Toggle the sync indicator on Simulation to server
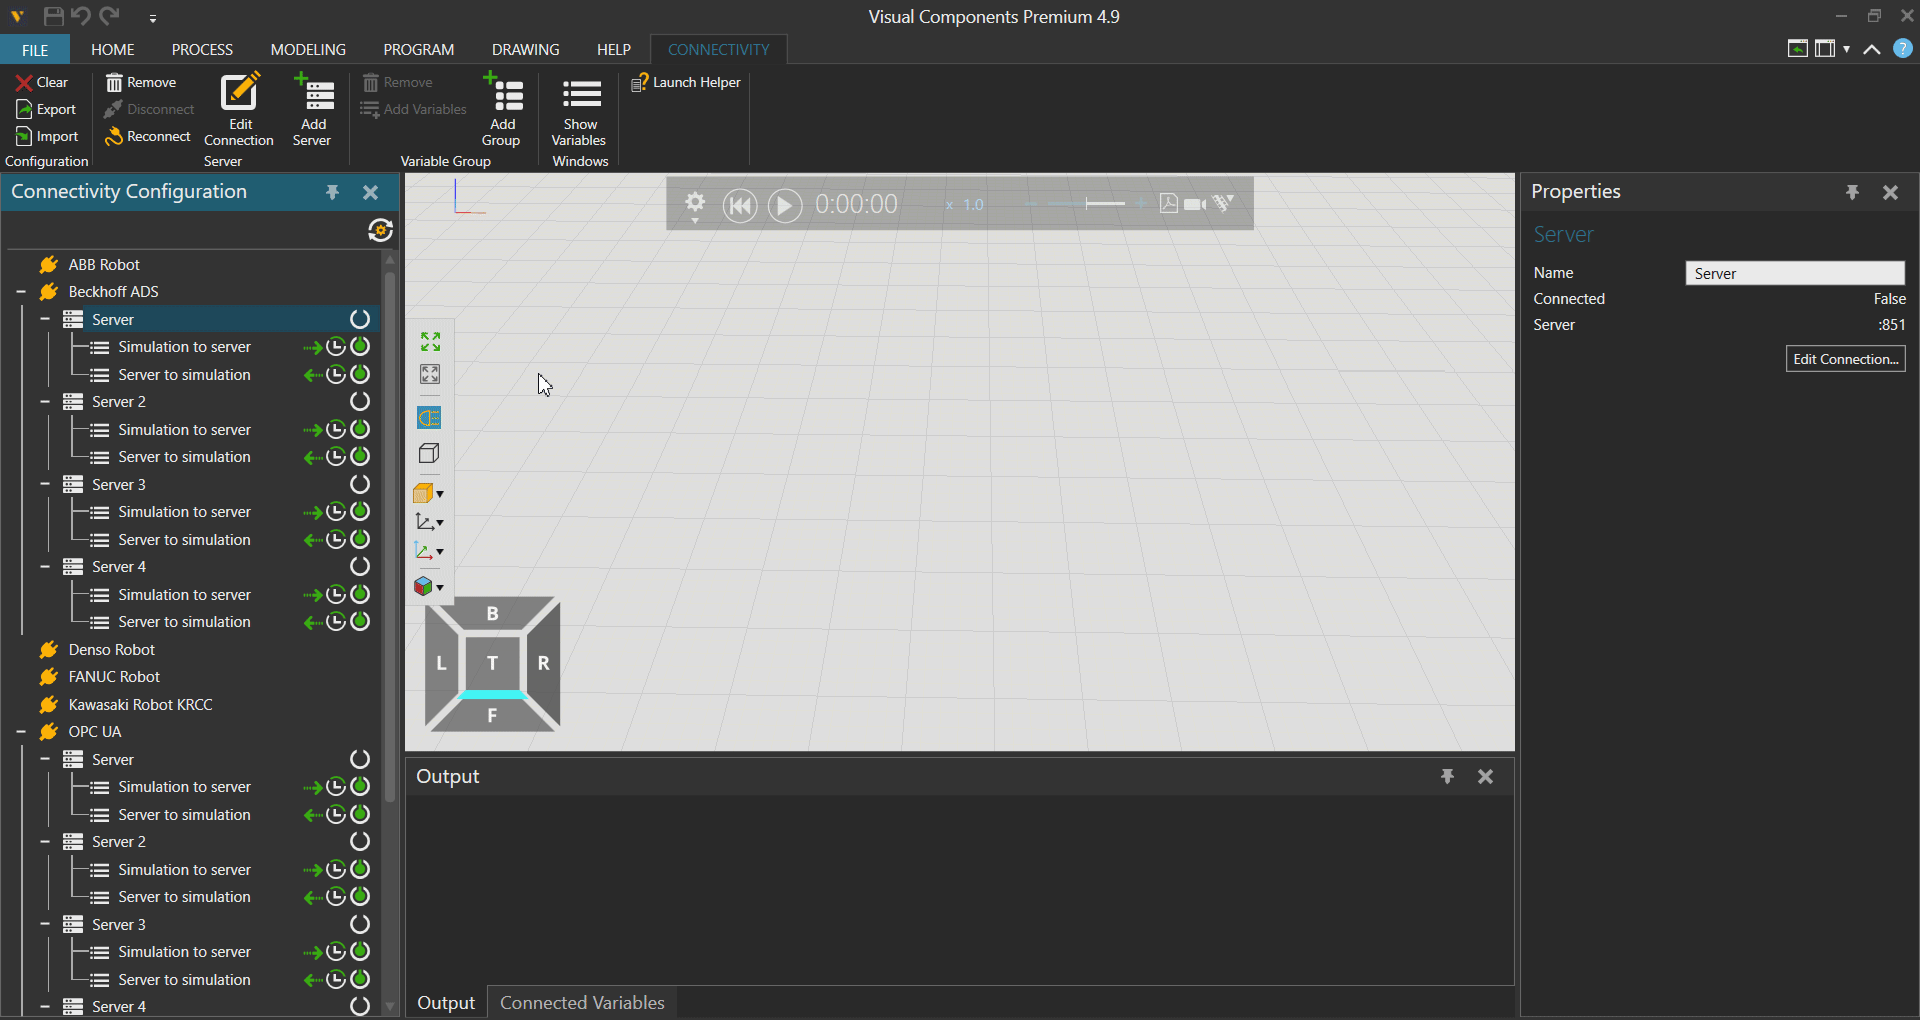This screenshot has width=1920, height=1020. coord(335,346)
